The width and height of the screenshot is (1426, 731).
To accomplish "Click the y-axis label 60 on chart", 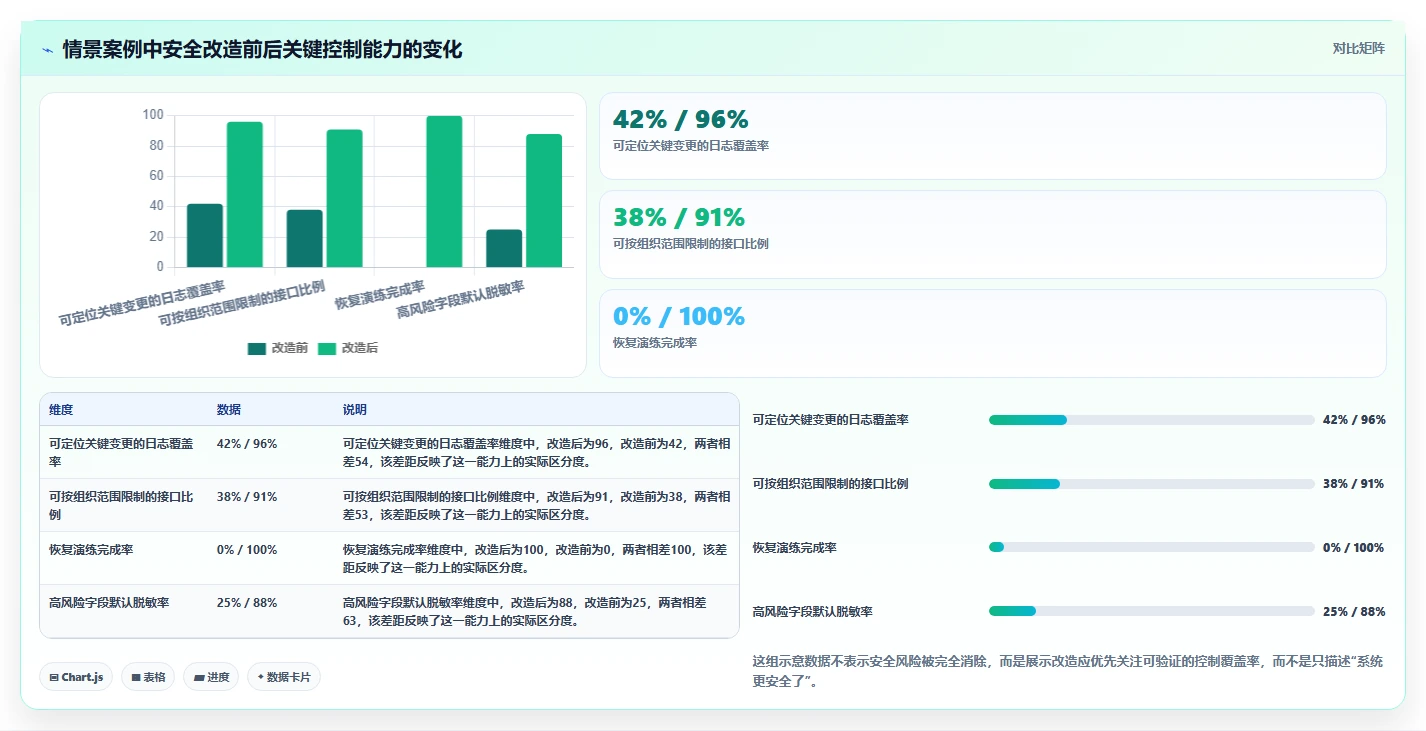I will click(x=156, y=176).
